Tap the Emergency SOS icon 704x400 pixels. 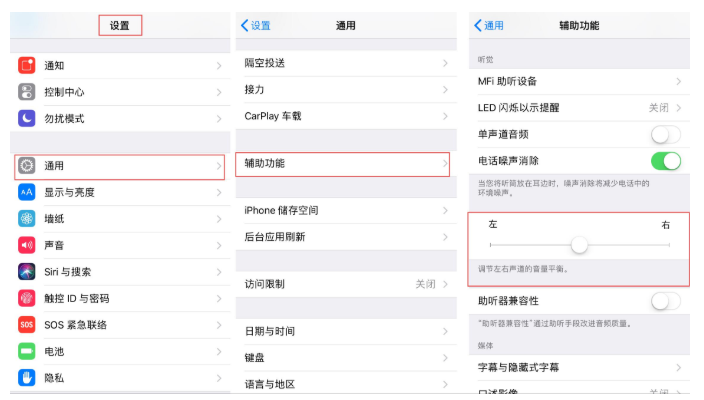coord(27,325)
